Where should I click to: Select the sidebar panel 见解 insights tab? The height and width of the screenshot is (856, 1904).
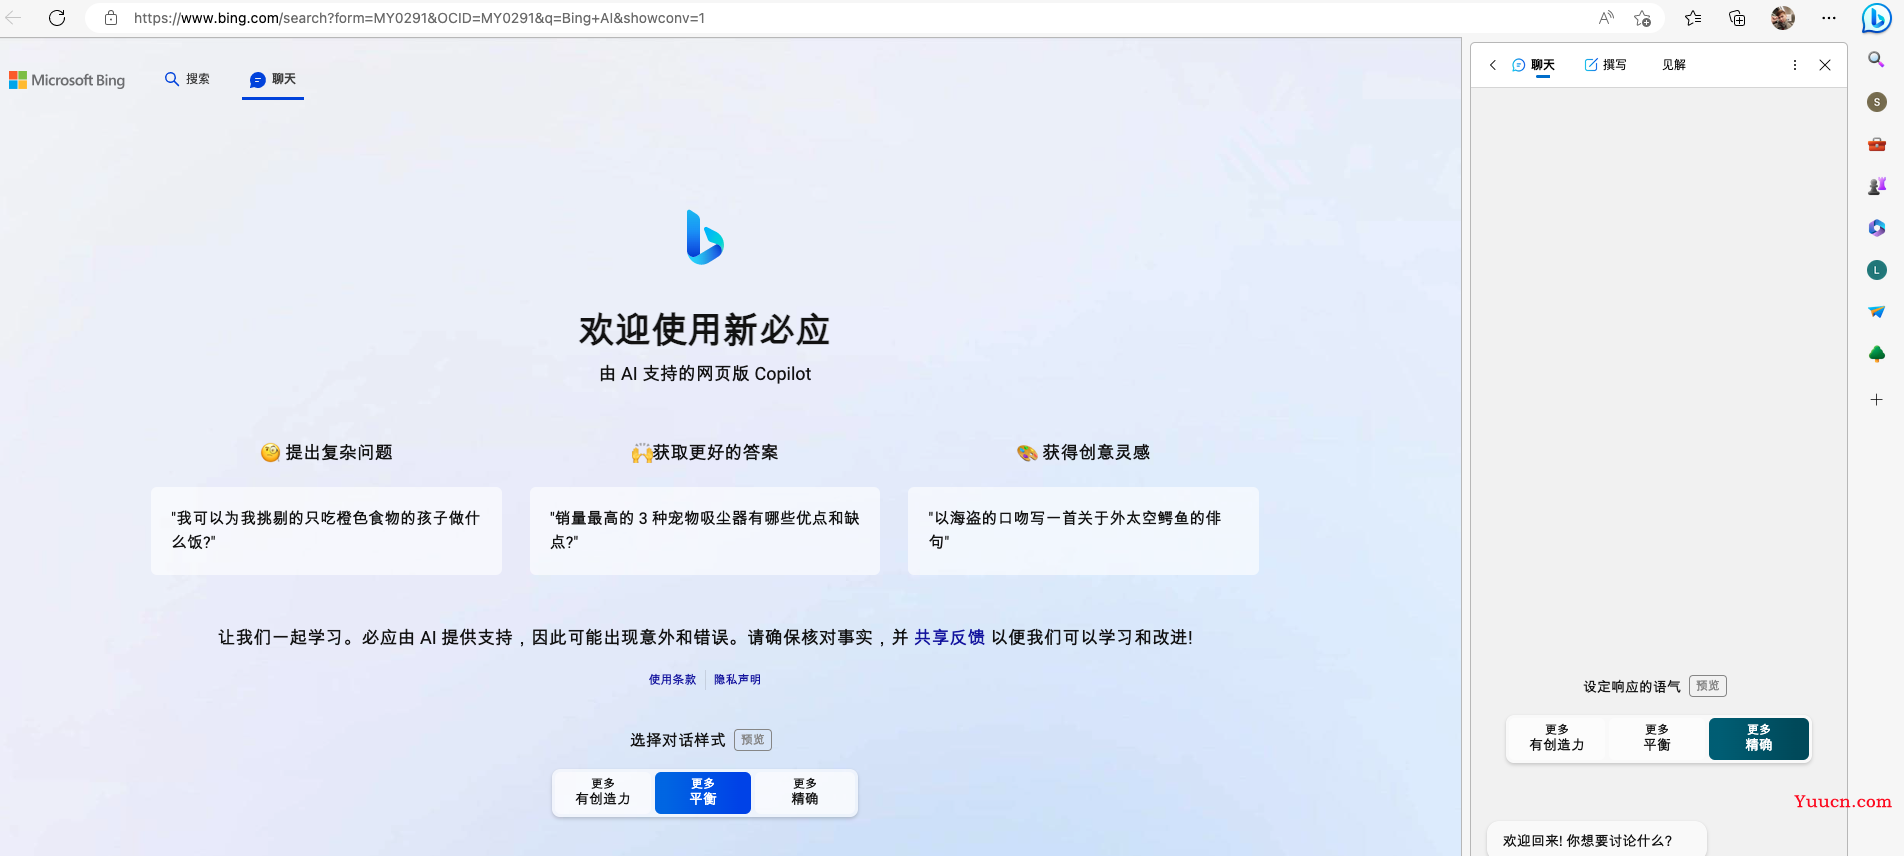pyautogui.click(x=1674, y=65)
